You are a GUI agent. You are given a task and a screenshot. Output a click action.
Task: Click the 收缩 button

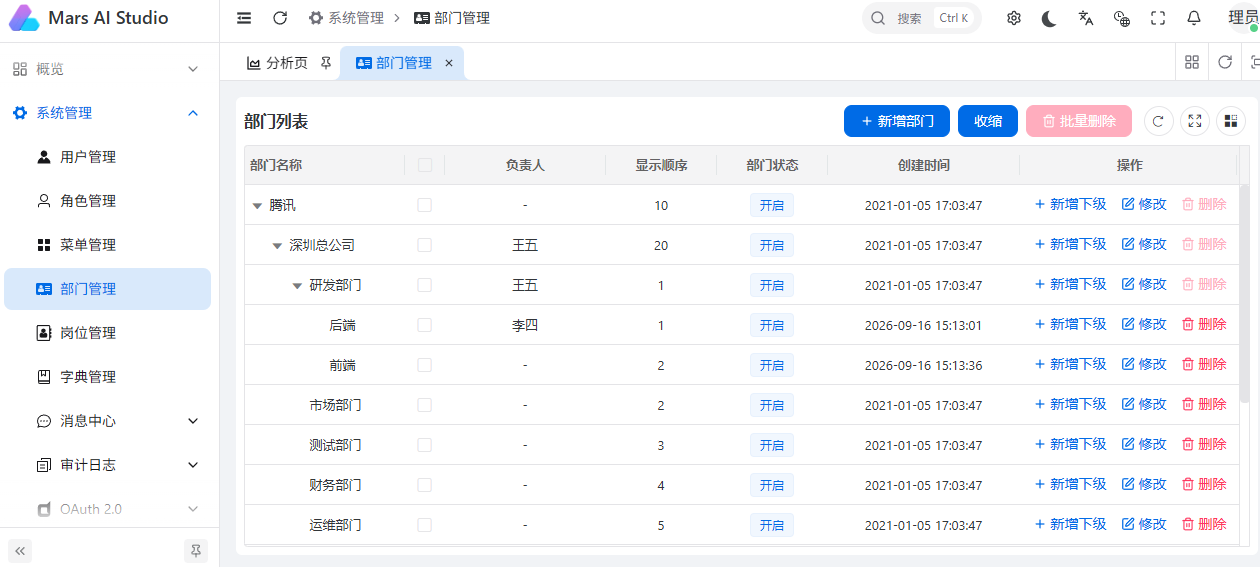(x=988, y=121)
